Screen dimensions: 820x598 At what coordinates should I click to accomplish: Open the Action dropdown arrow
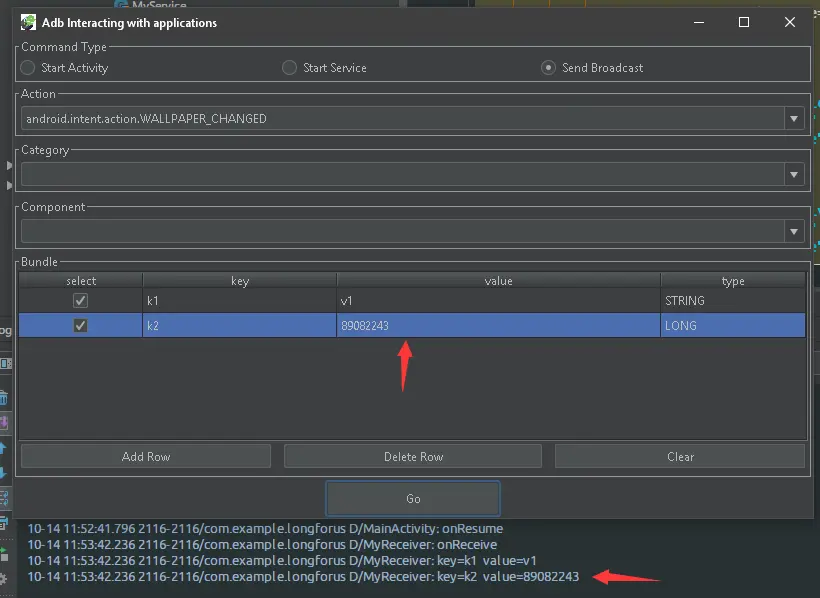click(794, 119)
